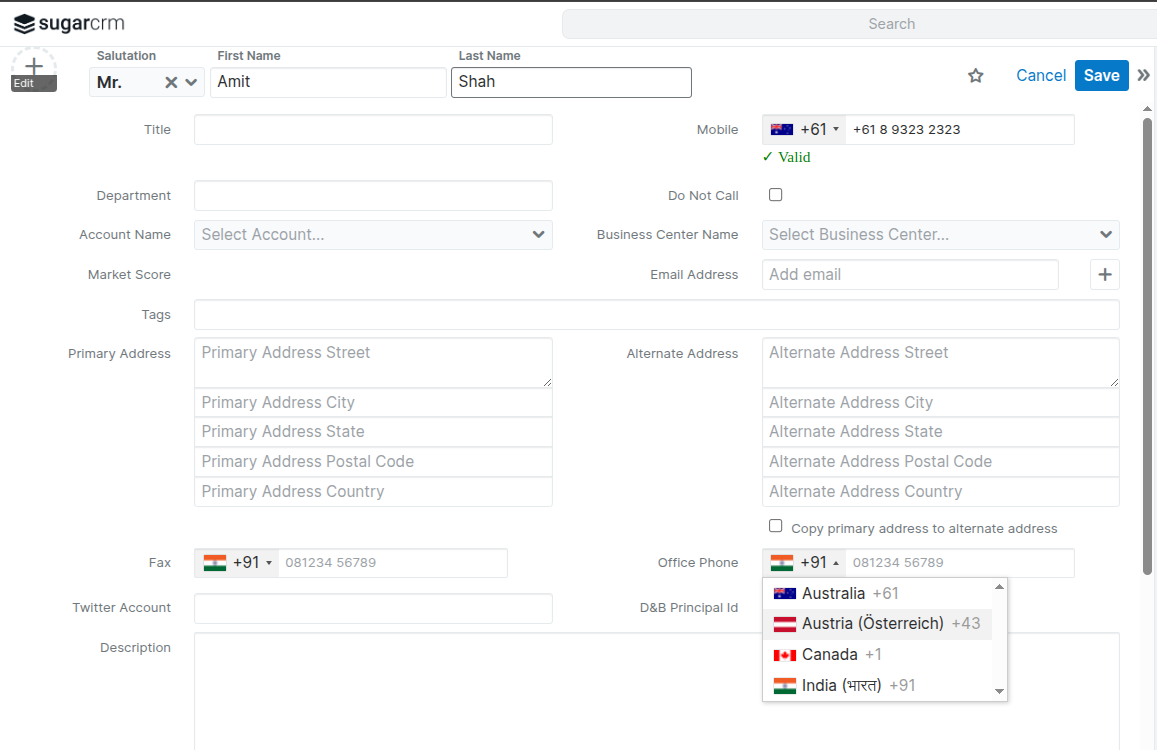
Task: Click the avatar Edit plus icon
Action: (x=34, y=68)
